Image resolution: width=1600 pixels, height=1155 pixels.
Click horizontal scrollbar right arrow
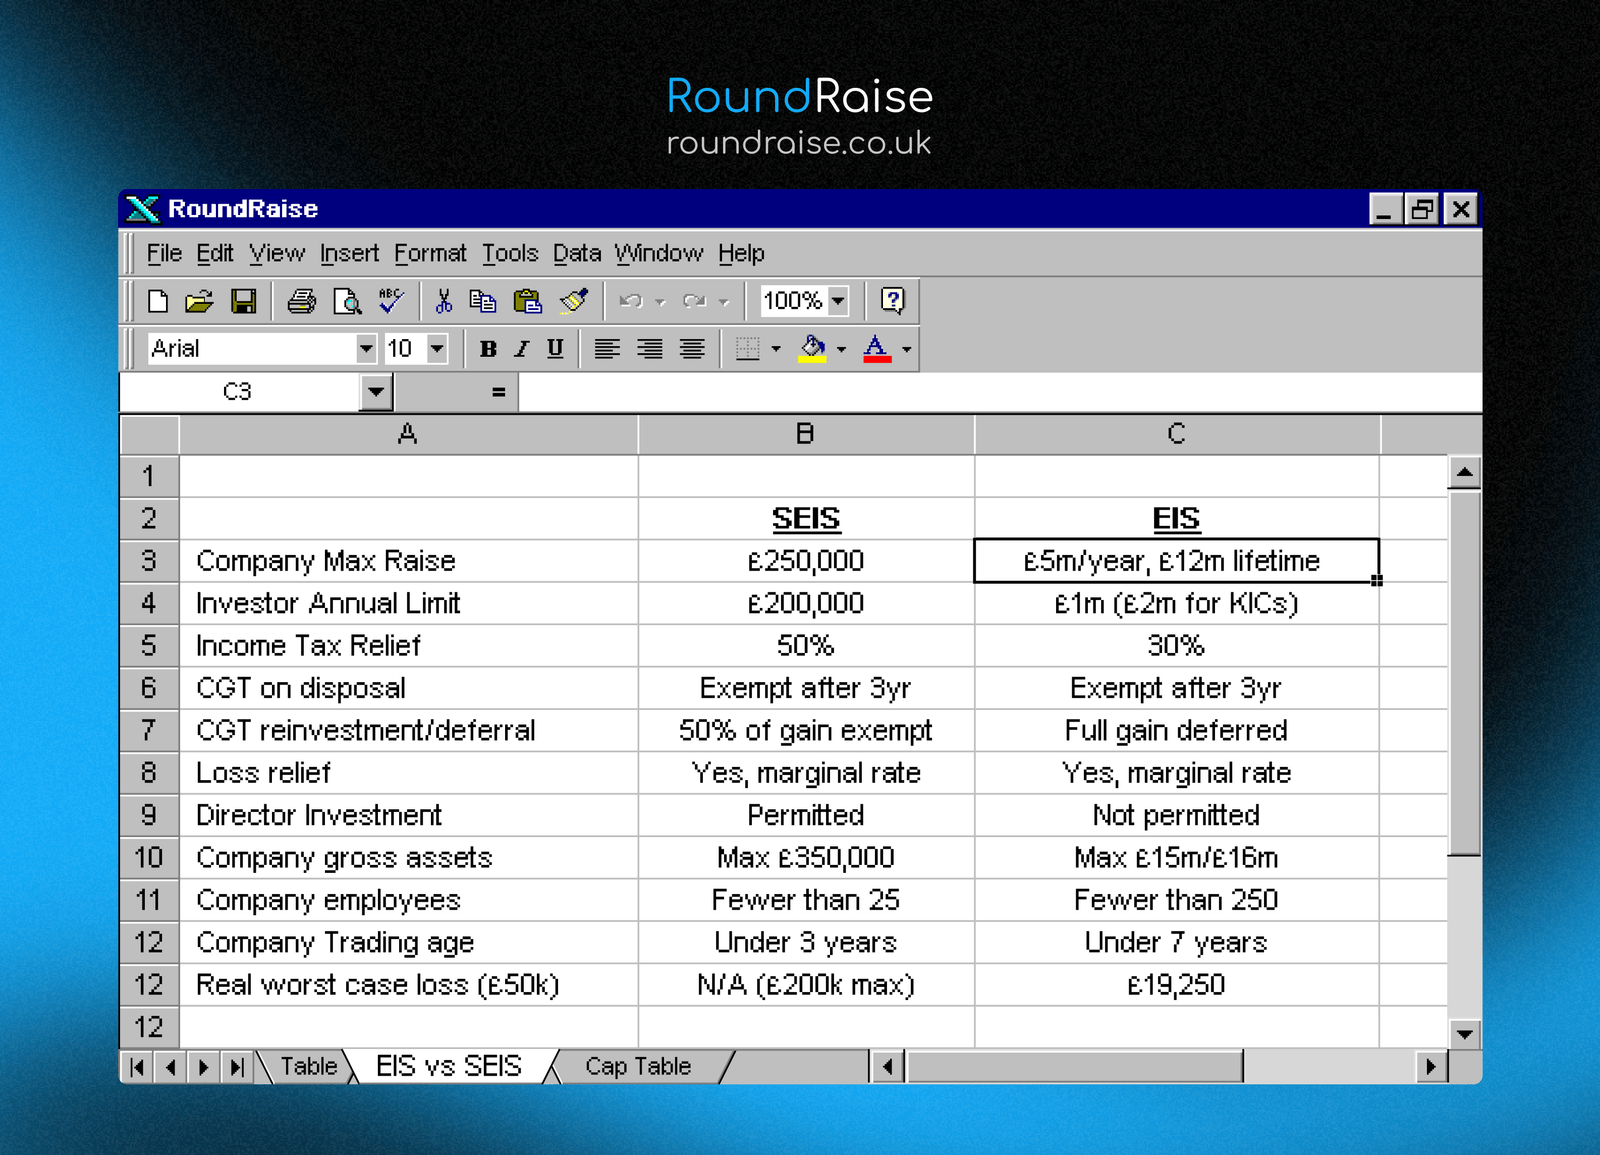[1431, 1067]
